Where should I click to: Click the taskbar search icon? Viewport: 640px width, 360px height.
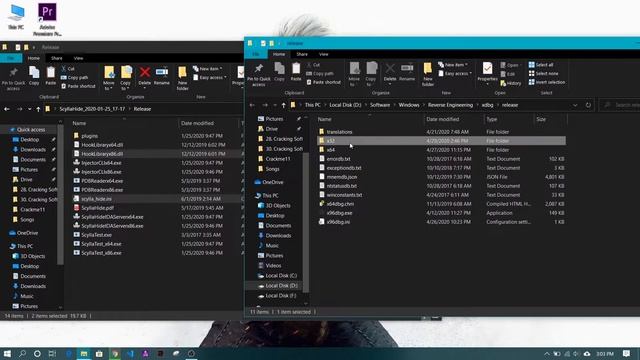click(22, 353)
